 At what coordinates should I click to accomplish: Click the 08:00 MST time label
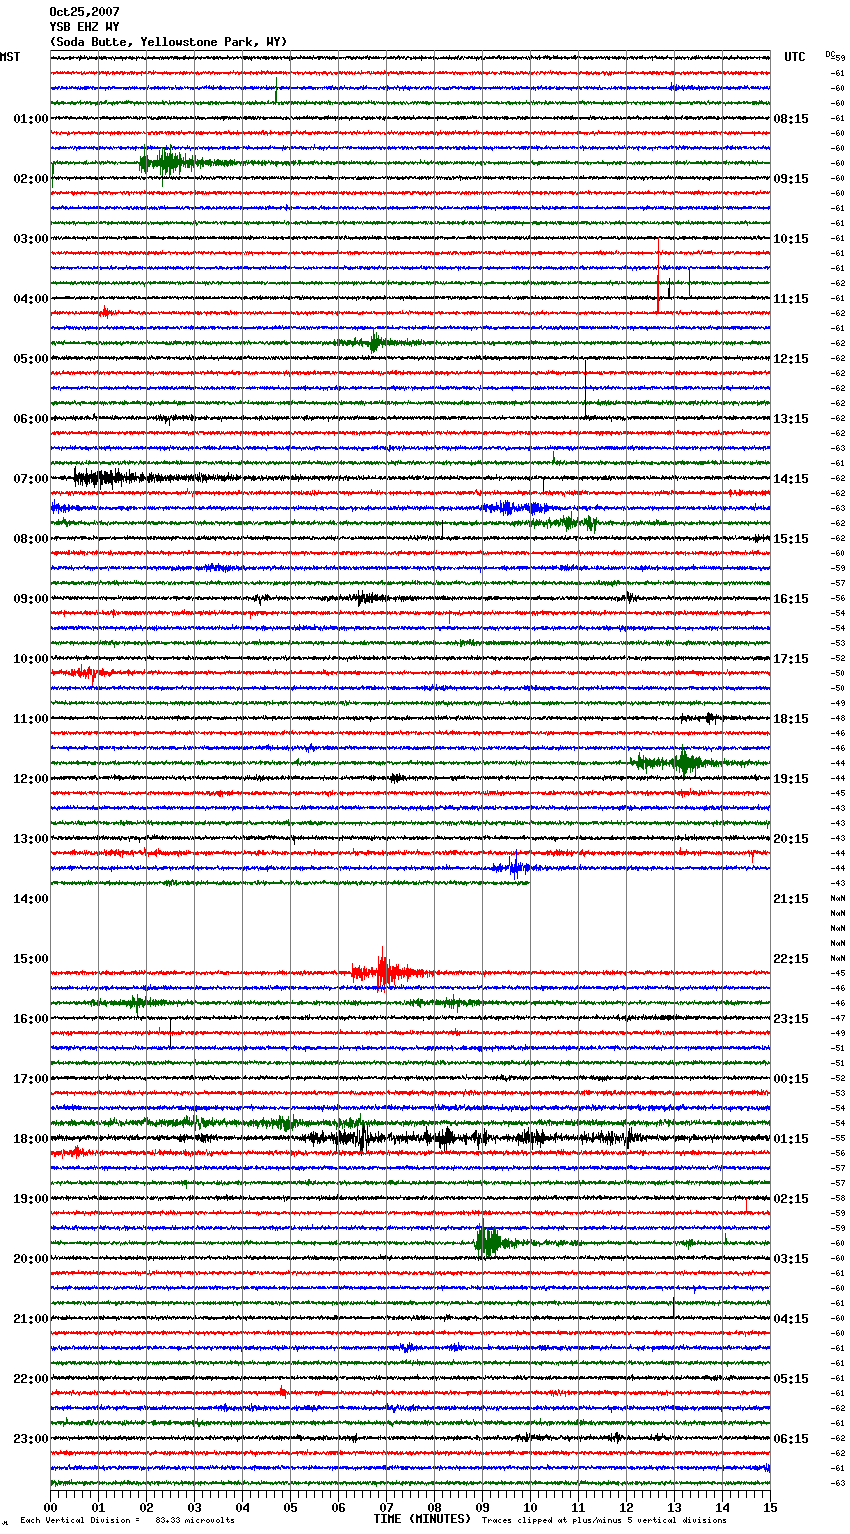tap(30, 539)
